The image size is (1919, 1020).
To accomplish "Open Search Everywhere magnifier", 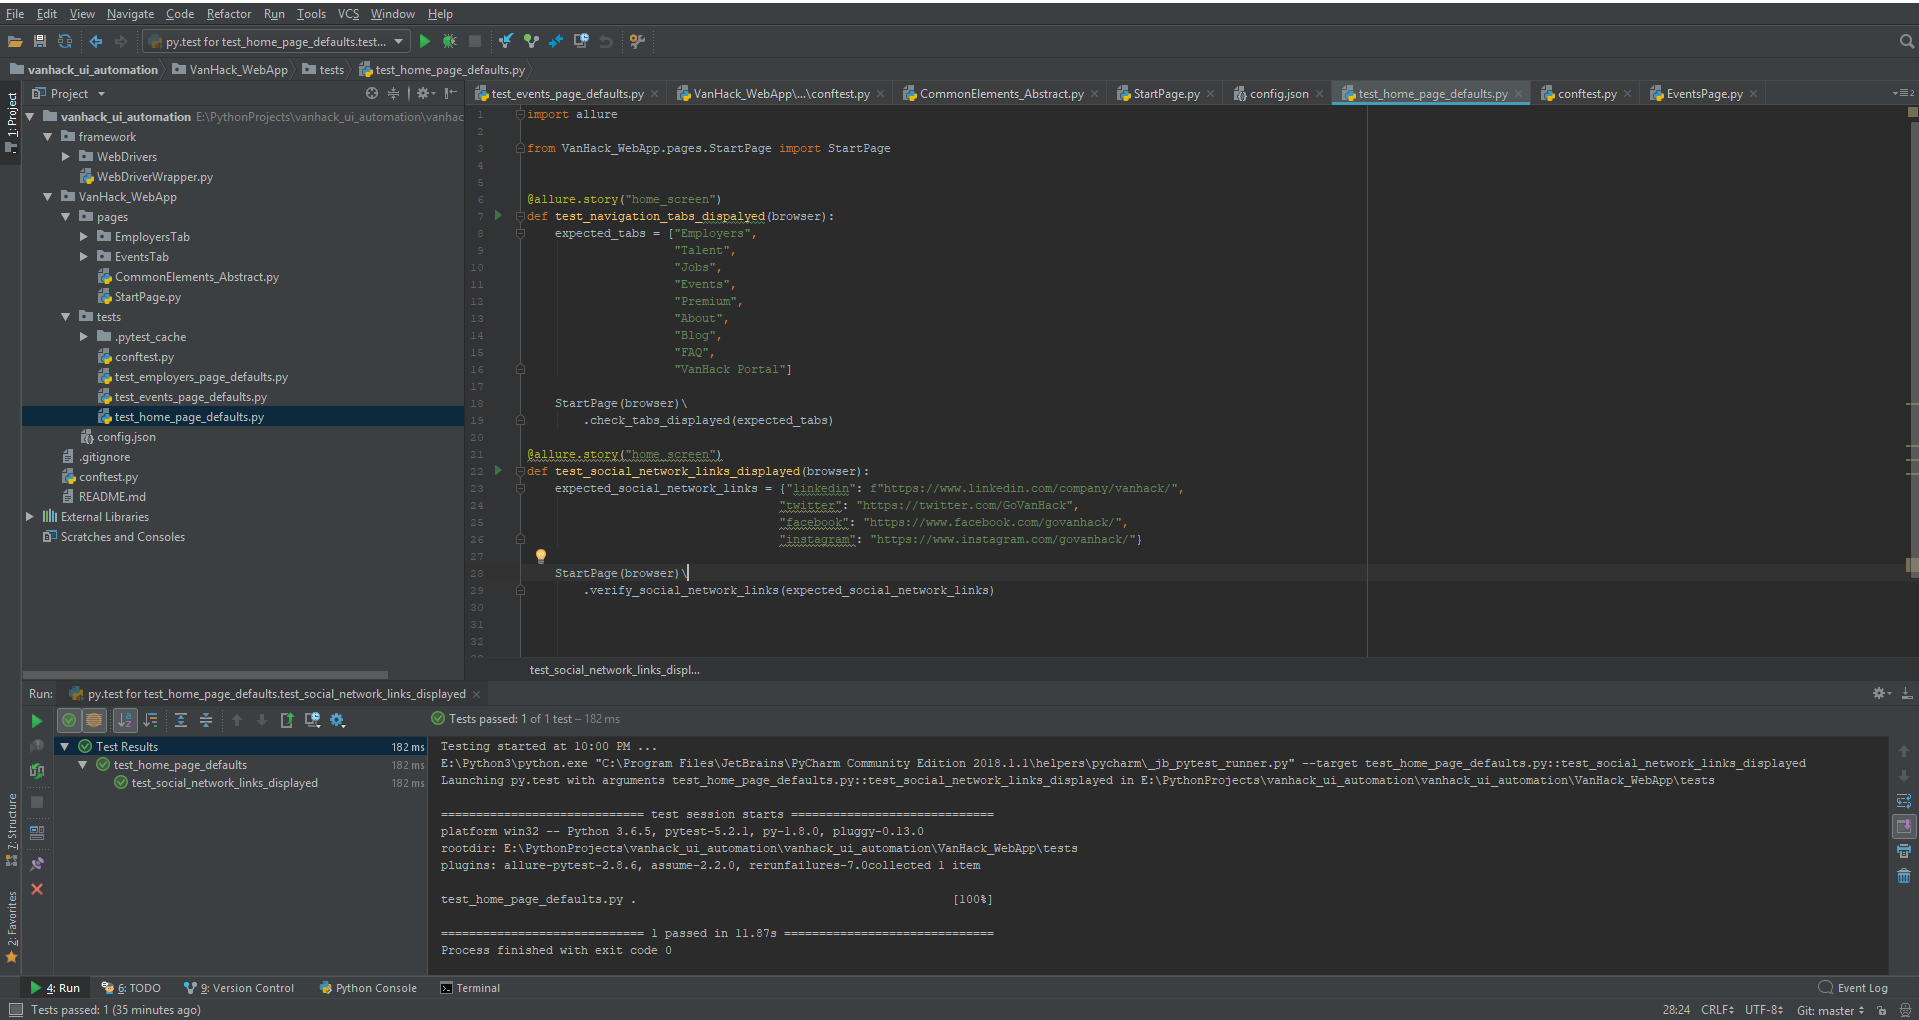I will click(x=1905, y=41).
